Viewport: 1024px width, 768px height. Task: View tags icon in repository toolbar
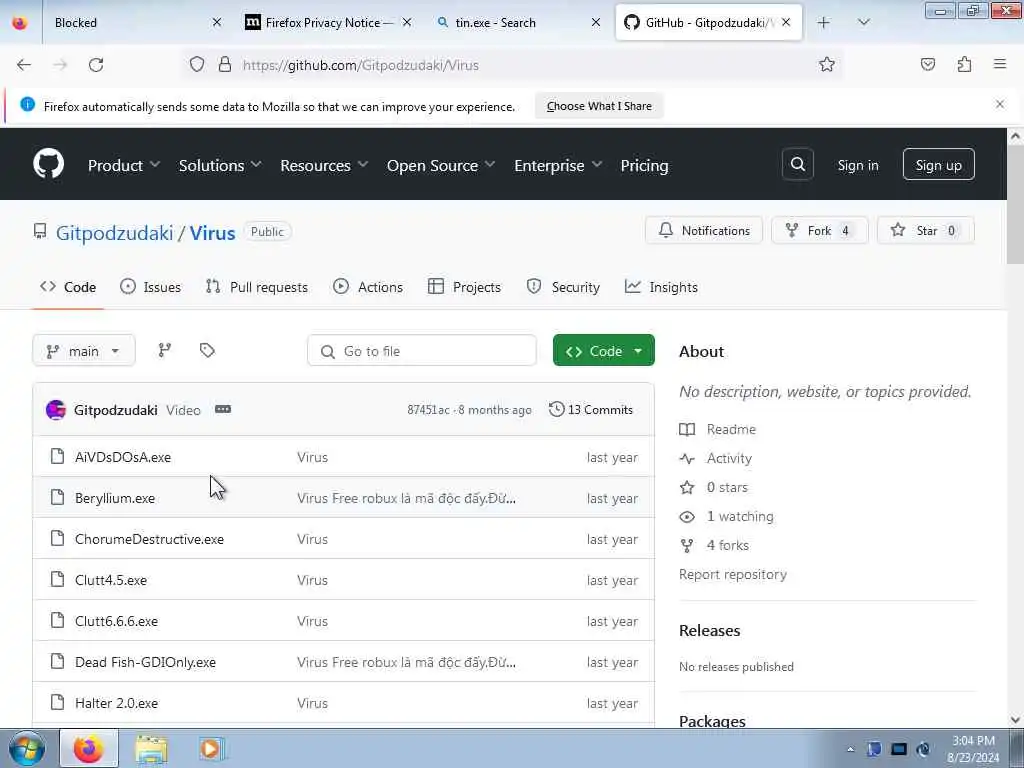[x=207, y=351]
